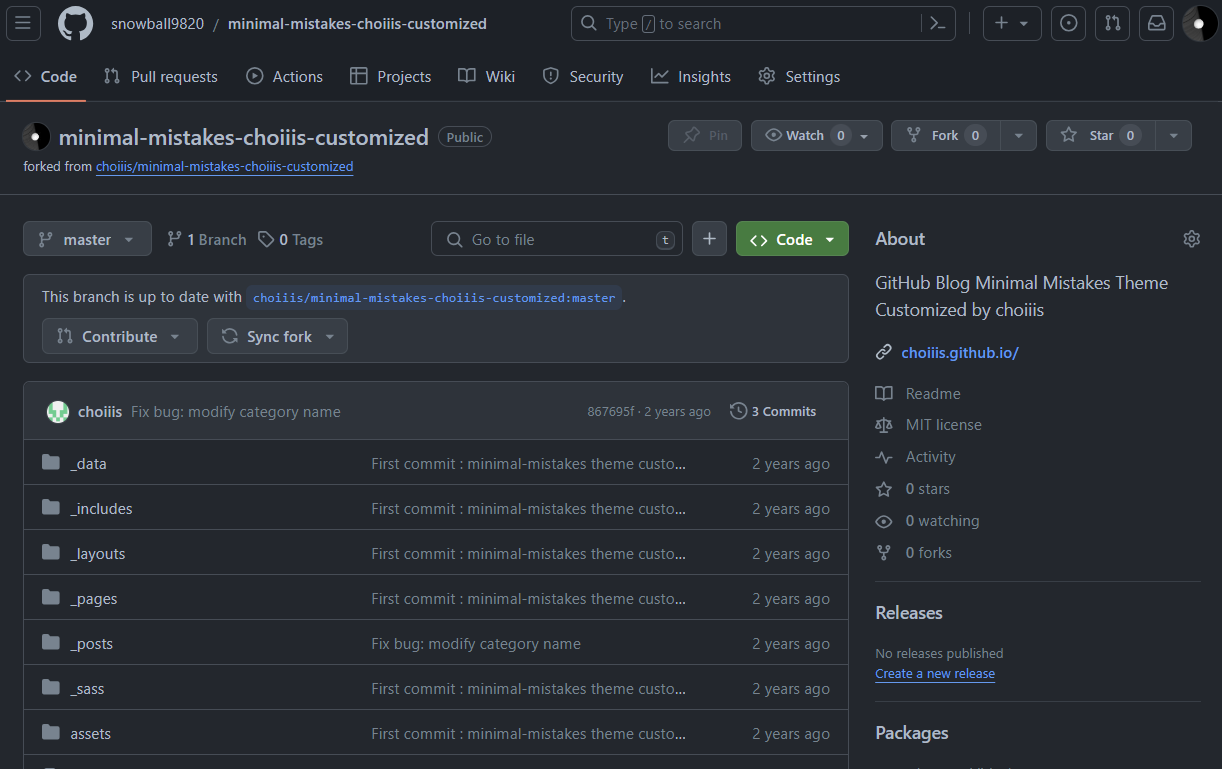Image resolution: width=1222 pixels, height=769 pixels.
Task: Switch to the Security tab
Action: click(583, 77)
